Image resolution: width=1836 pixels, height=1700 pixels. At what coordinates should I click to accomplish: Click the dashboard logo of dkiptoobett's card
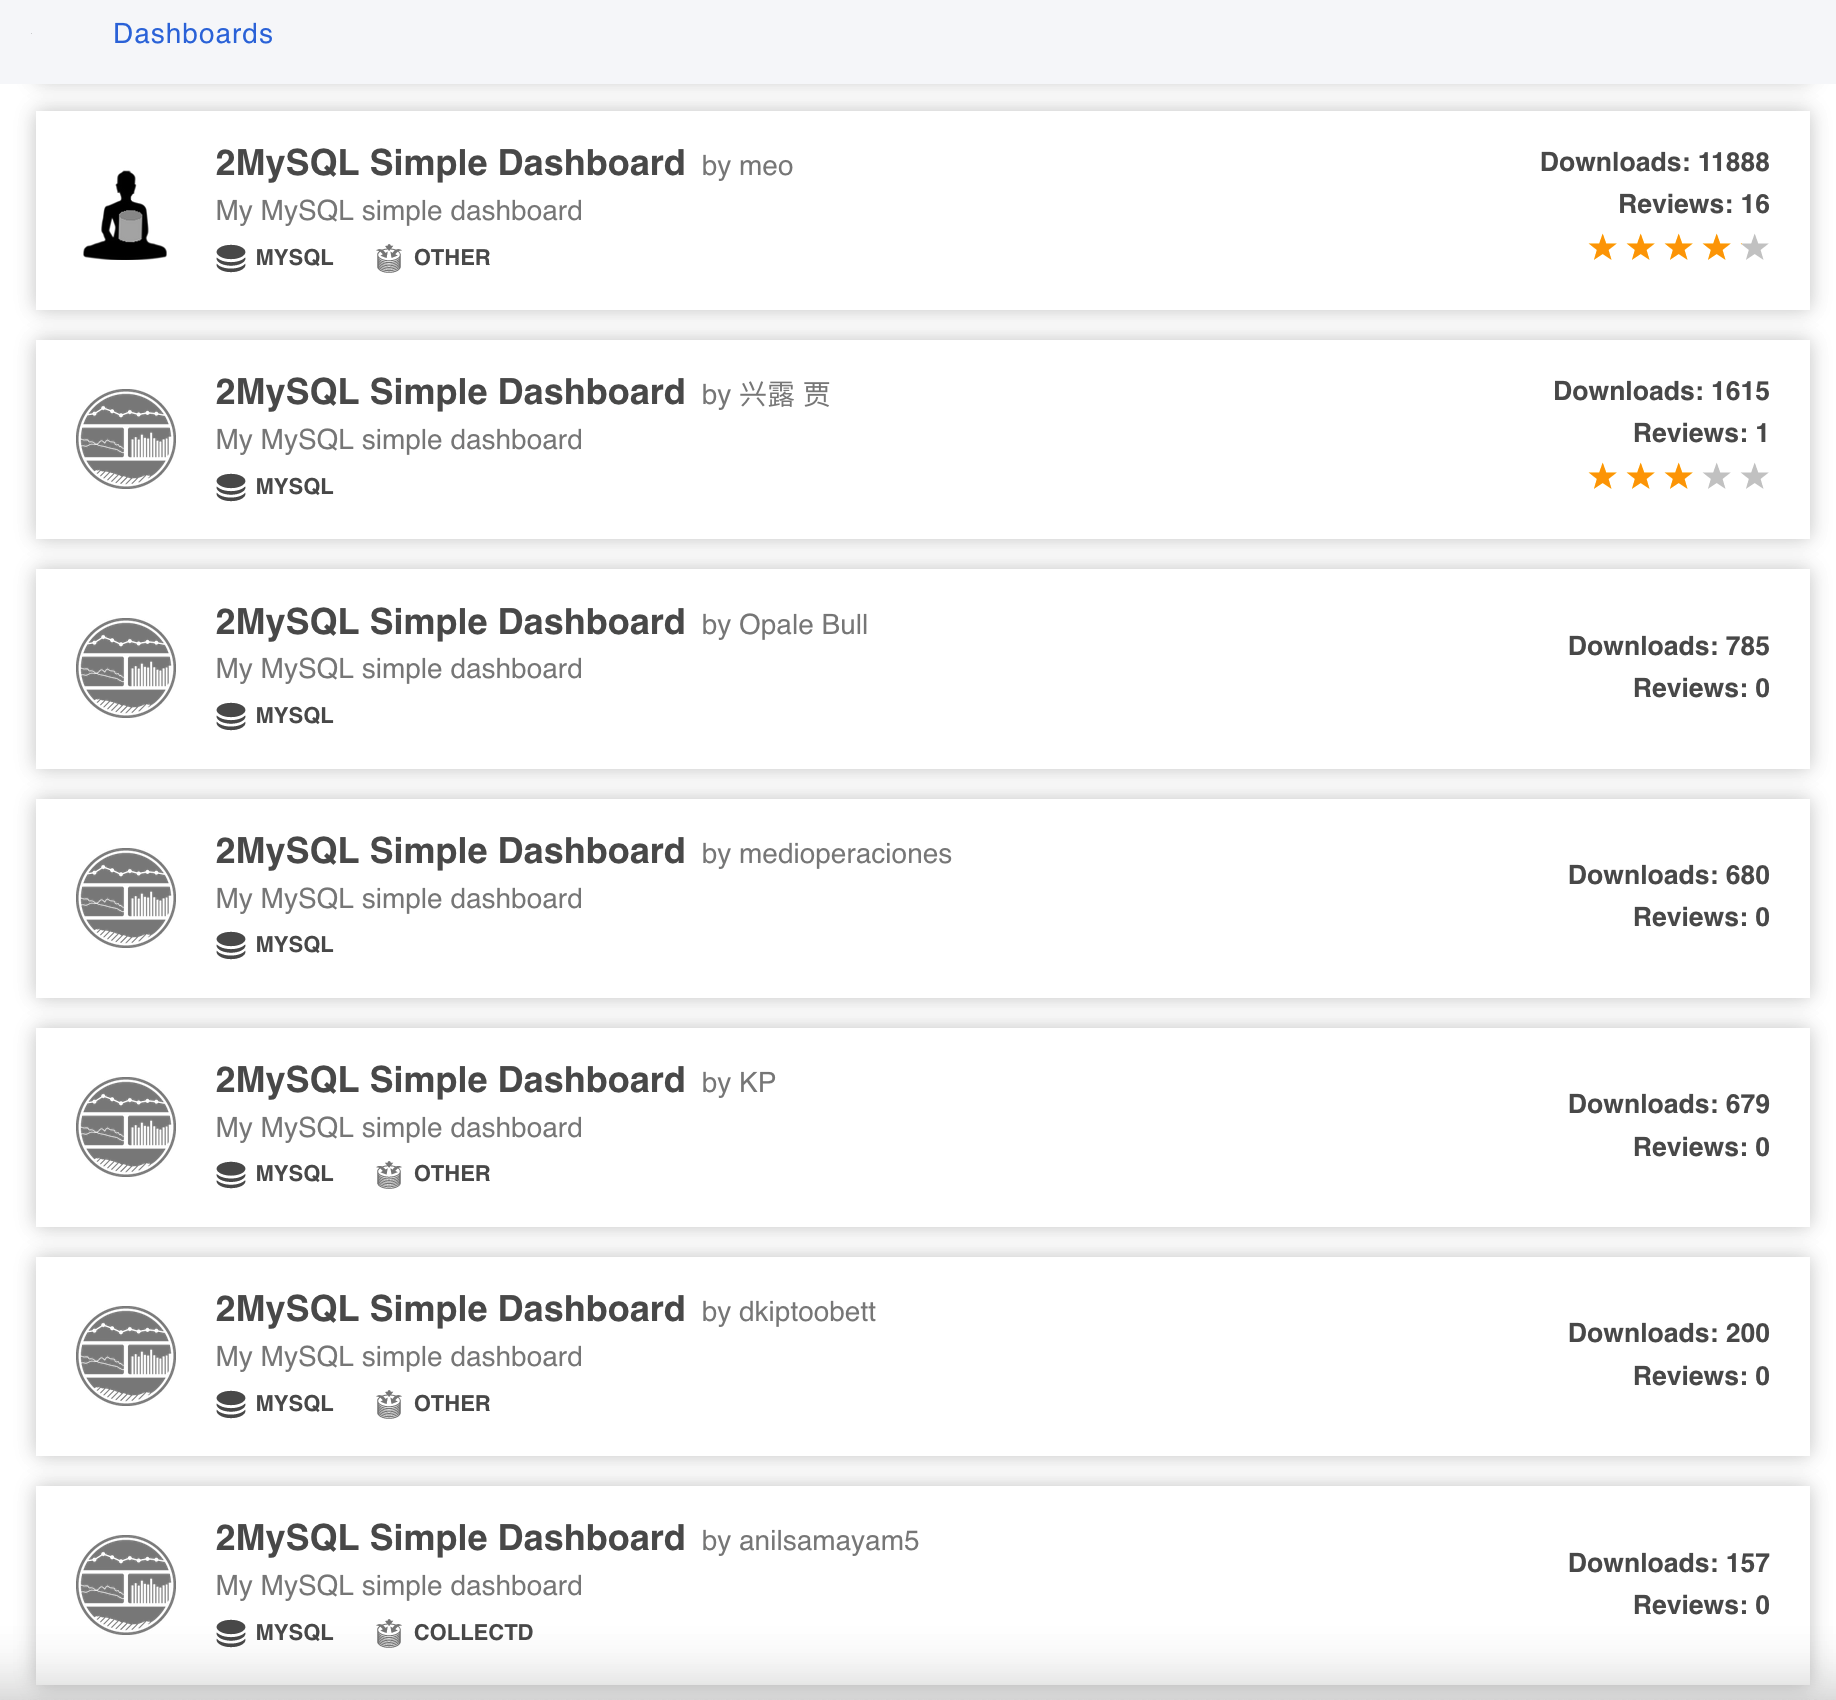click(126, 1356)
